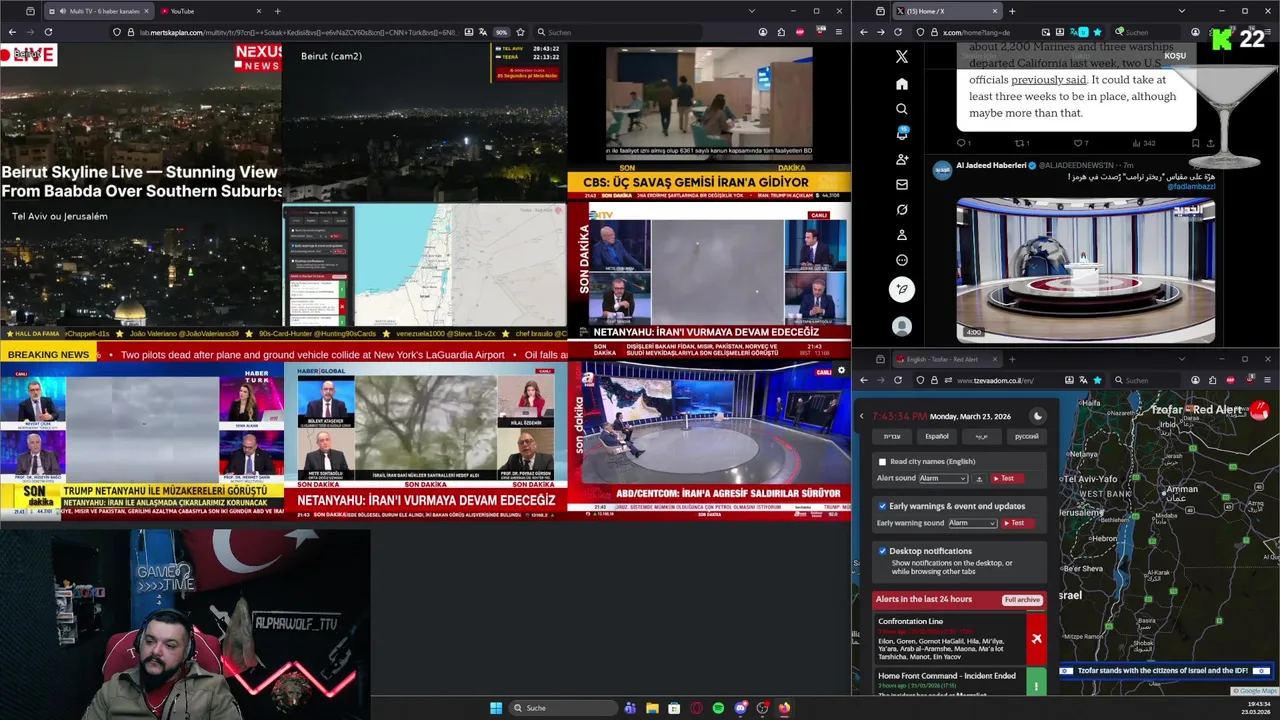The image size is (1280, 720).
Task: Collapse Tzofar panel with back arrow
Action: 862,416
